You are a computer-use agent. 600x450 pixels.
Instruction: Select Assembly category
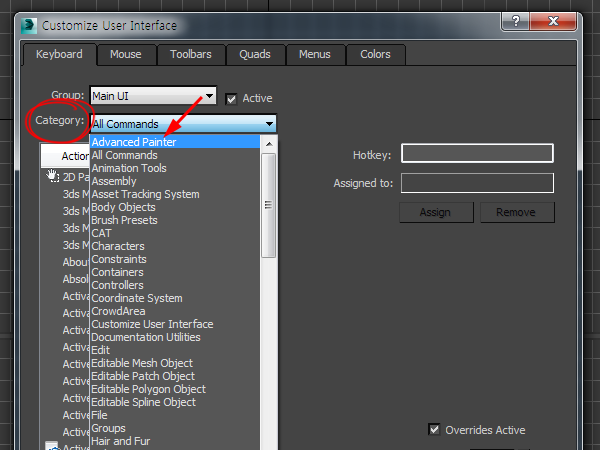coord(175,181)
